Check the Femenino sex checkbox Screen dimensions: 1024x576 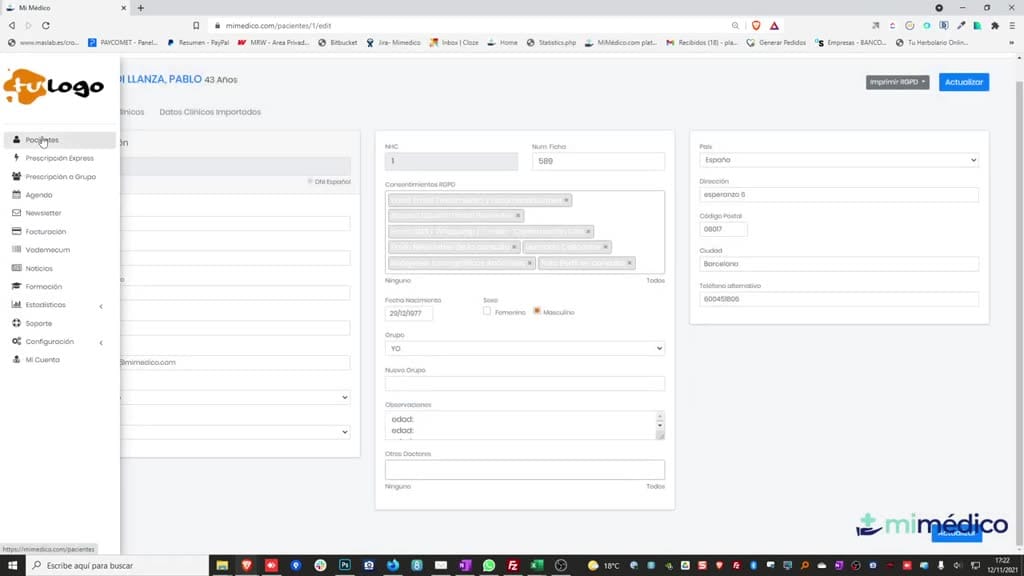(487, 312)
